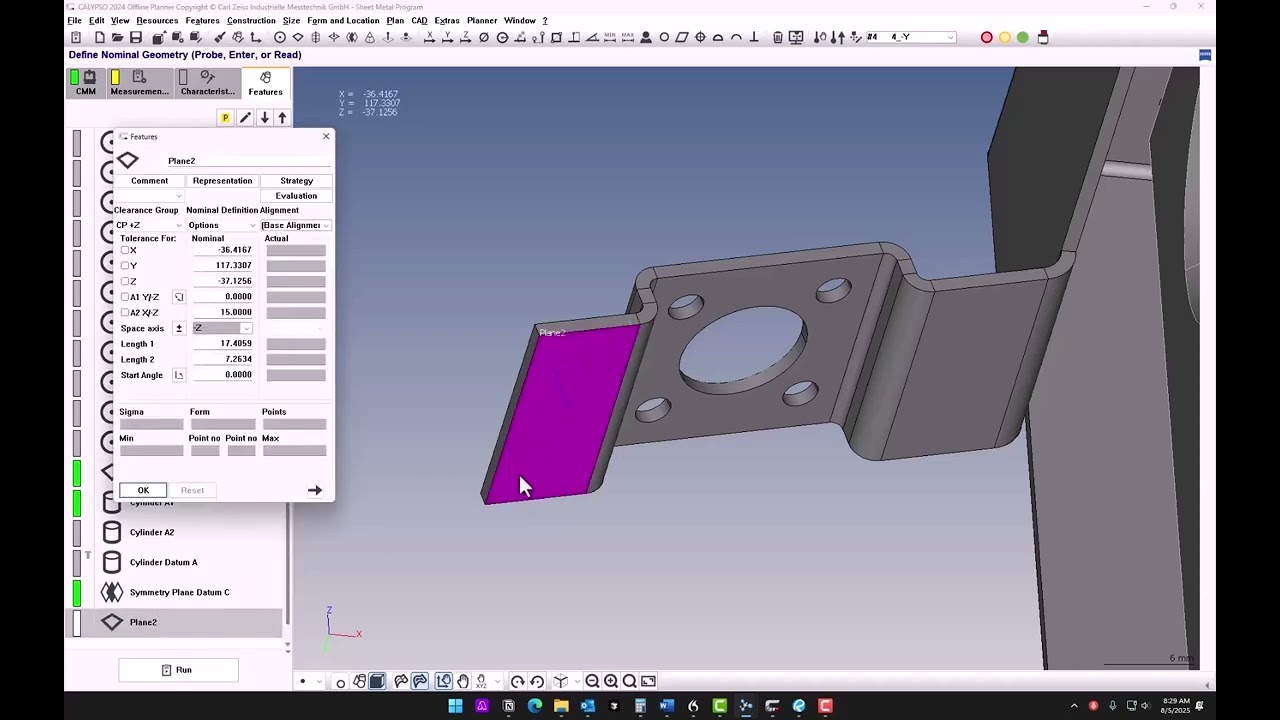The height and width of the screenshot is (720, 1280).
Task: Open the view cube orientation dropdown arrow
Action: coord(577,681)
